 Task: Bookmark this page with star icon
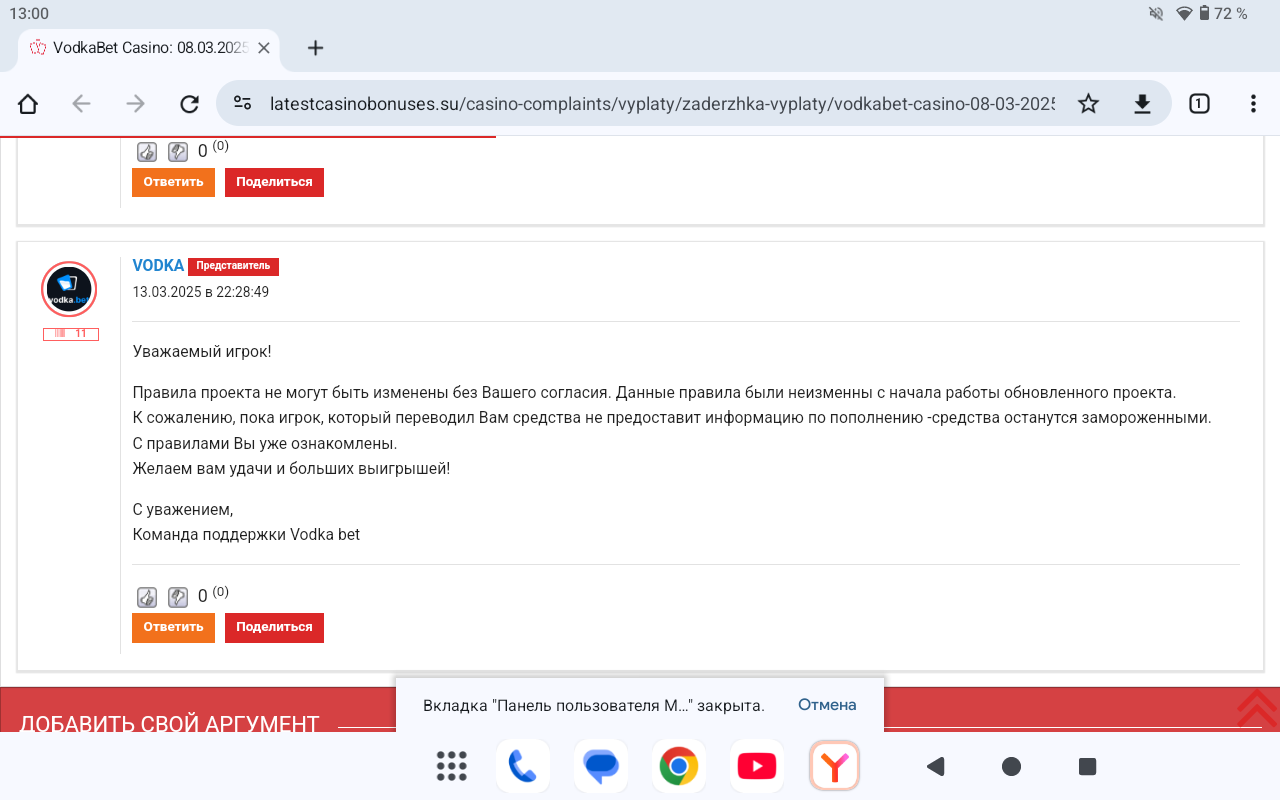pyautogui.click(x=1088, y=104)
